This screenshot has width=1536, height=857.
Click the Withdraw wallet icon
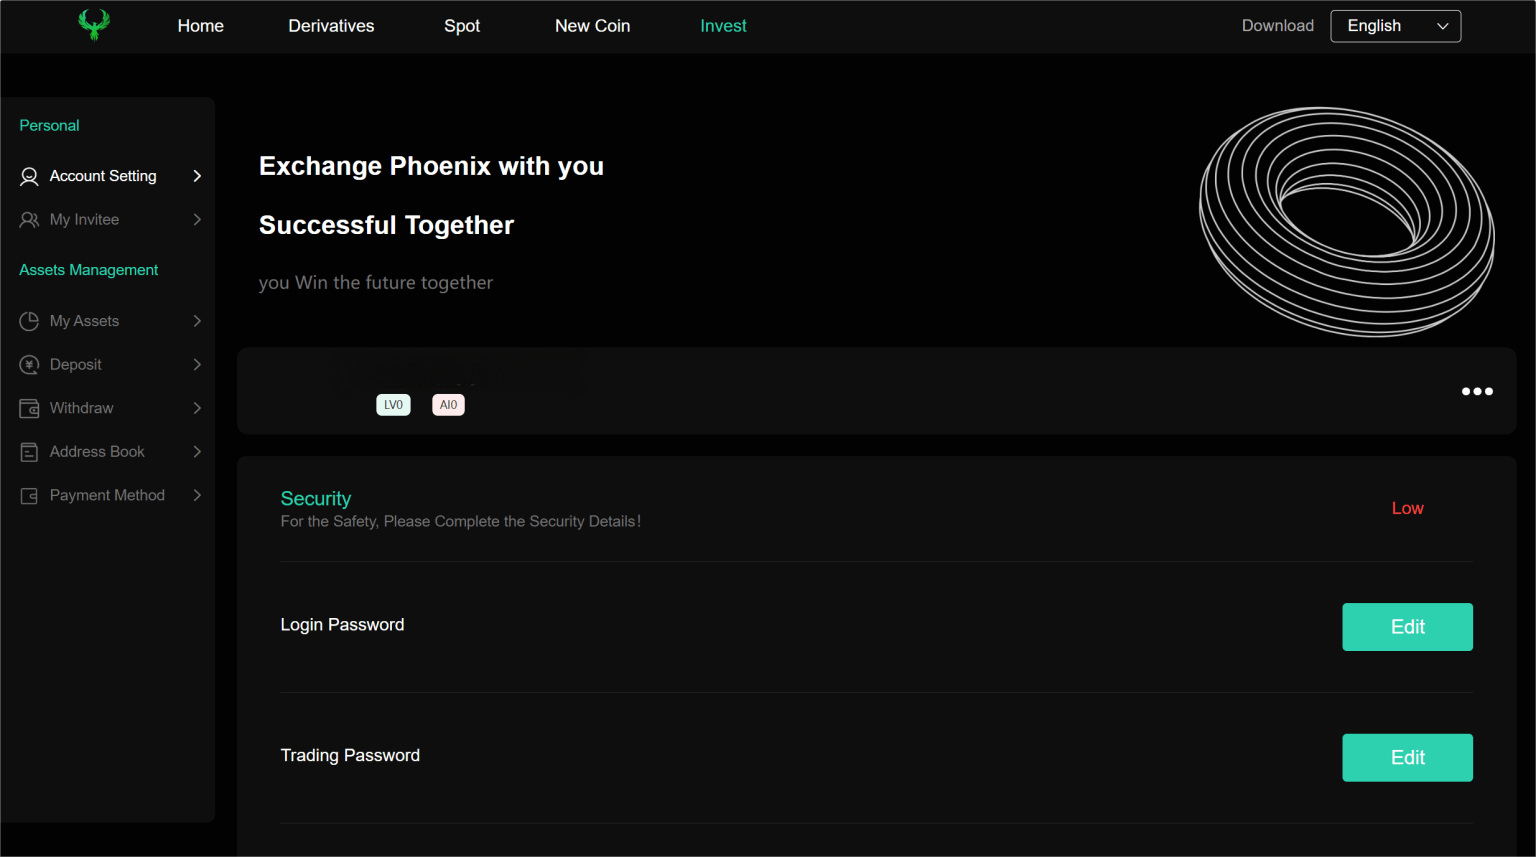[29, 408]
